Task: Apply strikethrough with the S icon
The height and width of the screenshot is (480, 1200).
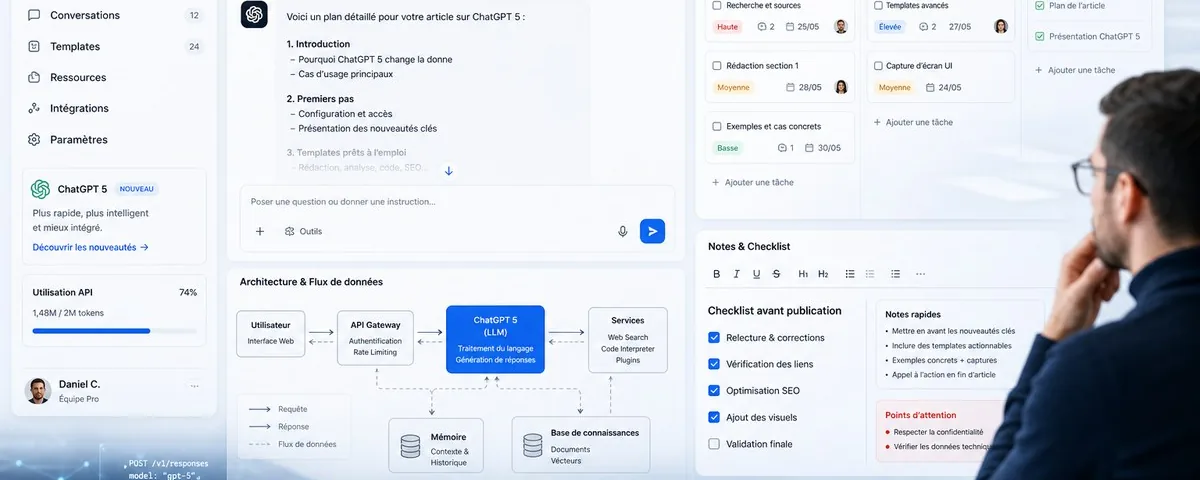Action: click(x=777, y=274)
